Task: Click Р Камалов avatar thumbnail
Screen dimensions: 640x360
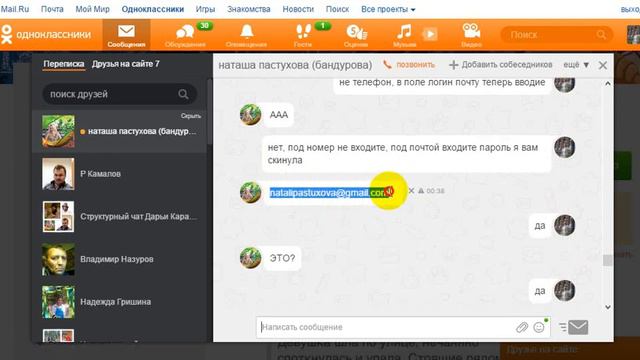Action: tap(58, 174)
